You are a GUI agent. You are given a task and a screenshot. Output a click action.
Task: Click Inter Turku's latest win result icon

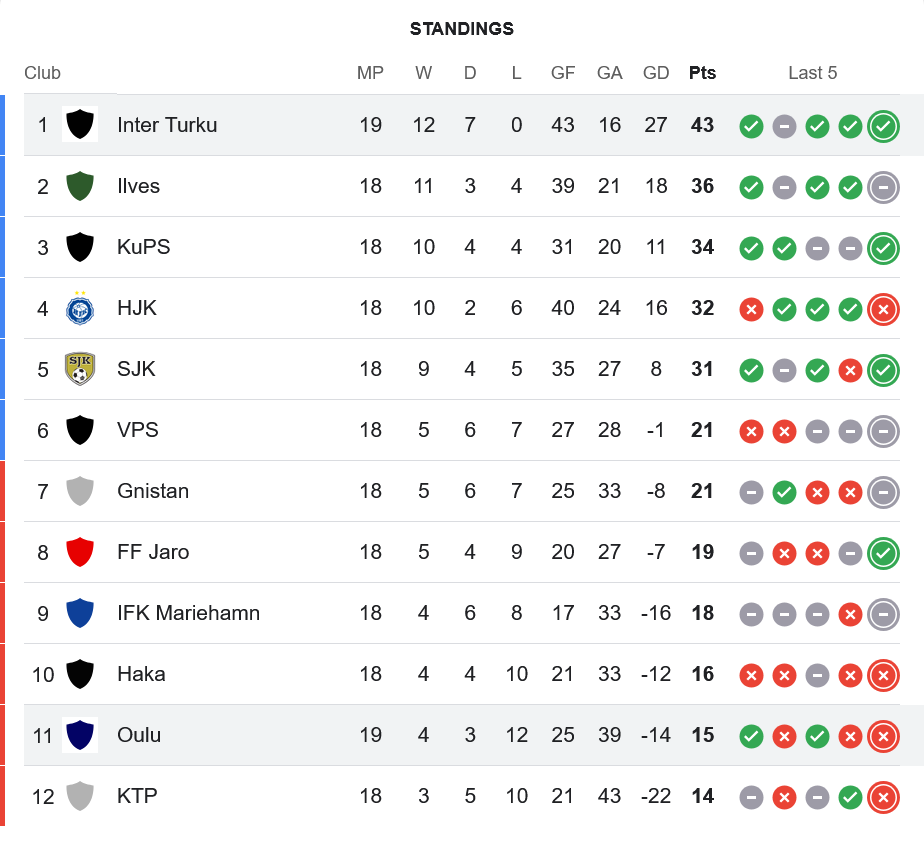pos(883,126)
